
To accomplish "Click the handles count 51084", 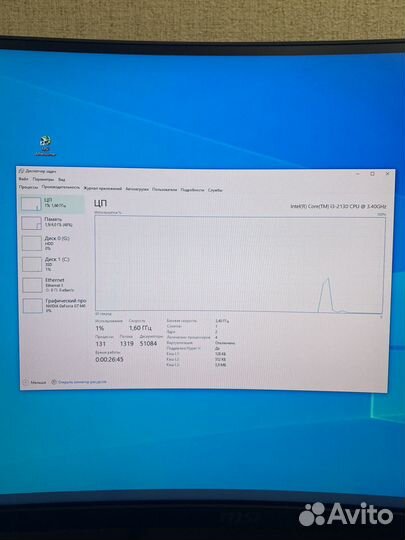I will coord(148,343).
